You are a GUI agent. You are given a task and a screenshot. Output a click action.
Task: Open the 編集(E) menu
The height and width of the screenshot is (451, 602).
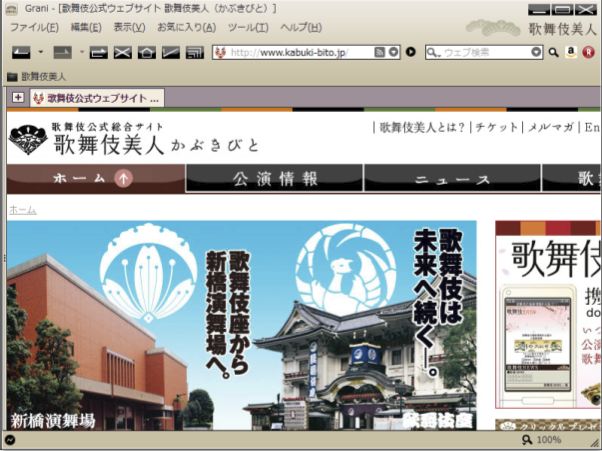click(86, 28)
